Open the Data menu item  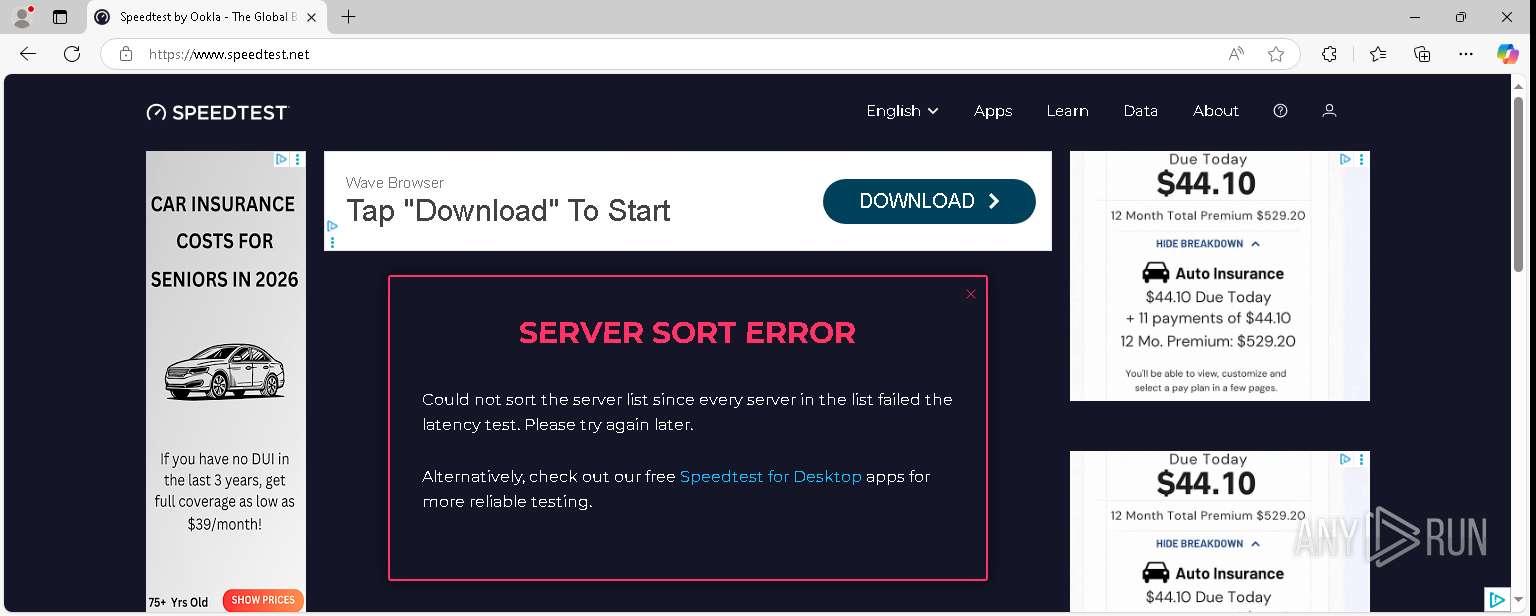1140,111
